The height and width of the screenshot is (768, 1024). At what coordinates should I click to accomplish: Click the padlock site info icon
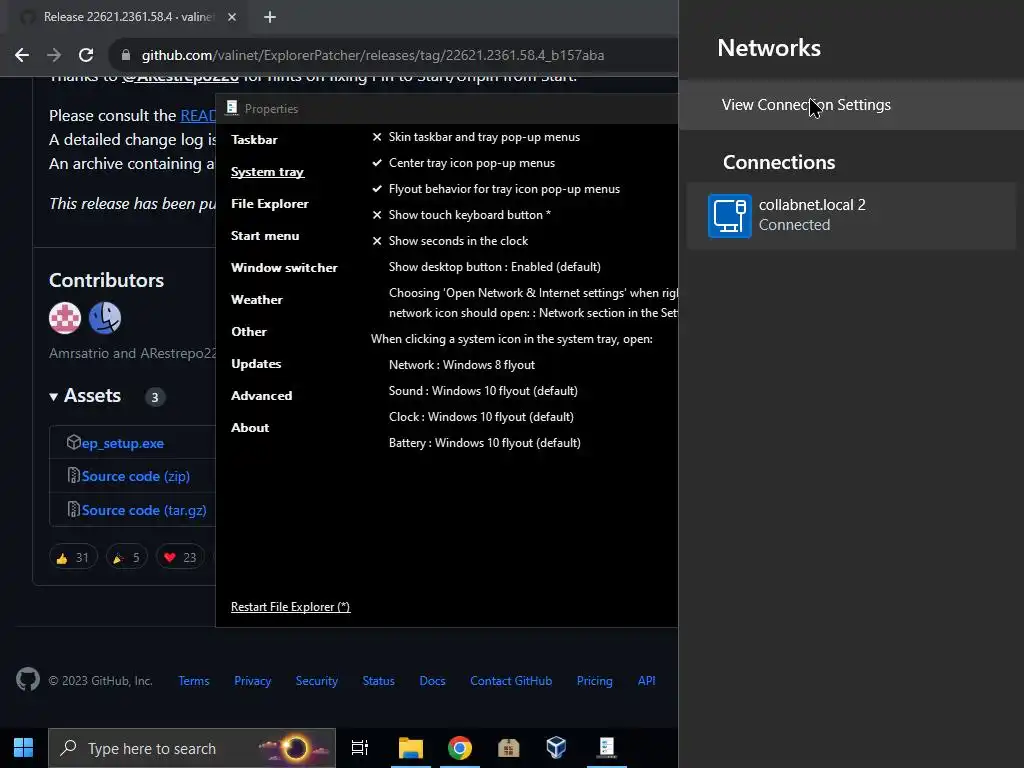pyautogui.click(x=126, y=55)
